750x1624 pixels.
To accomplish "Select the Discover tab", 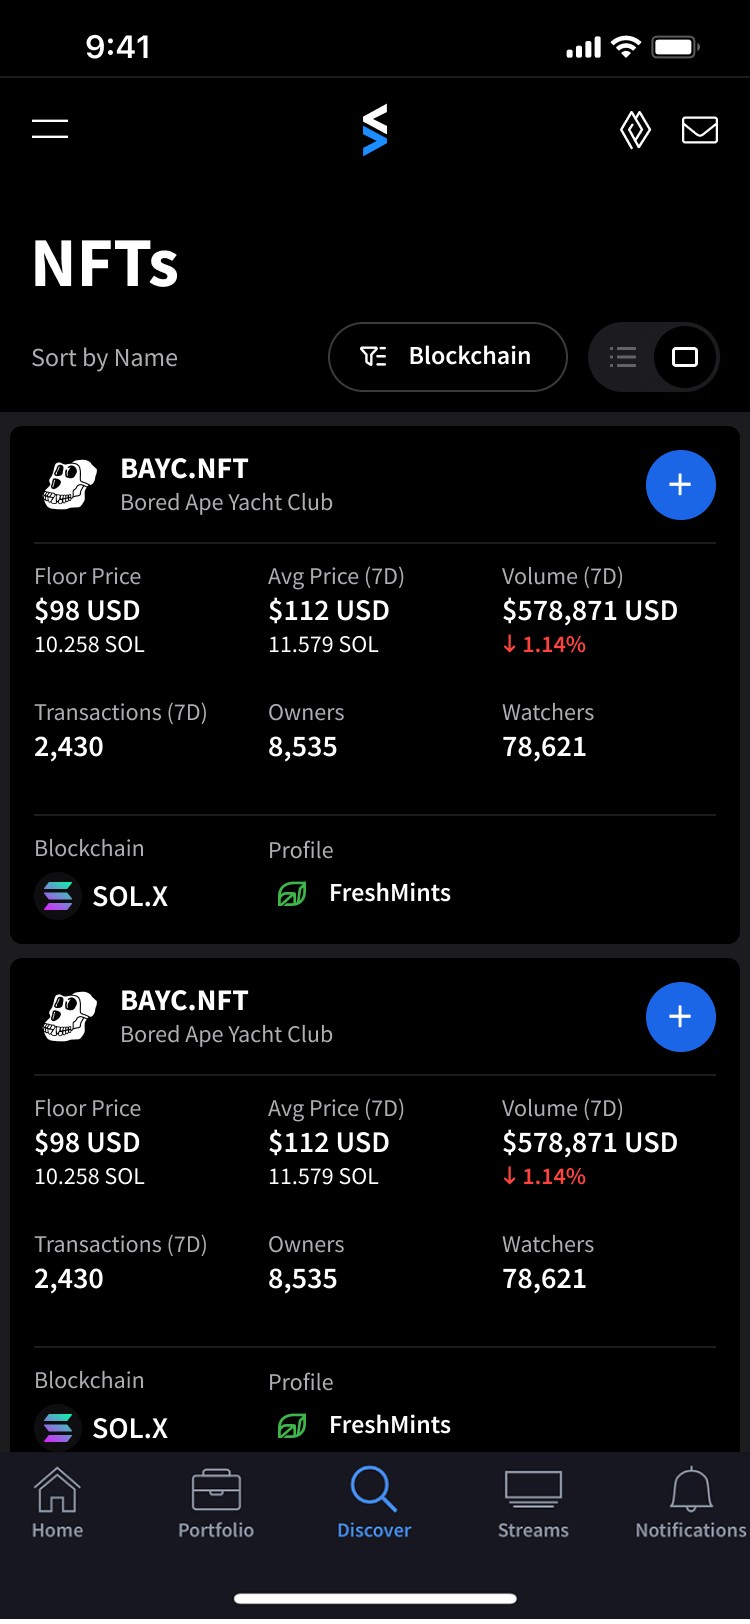I will coord(374,1503).
